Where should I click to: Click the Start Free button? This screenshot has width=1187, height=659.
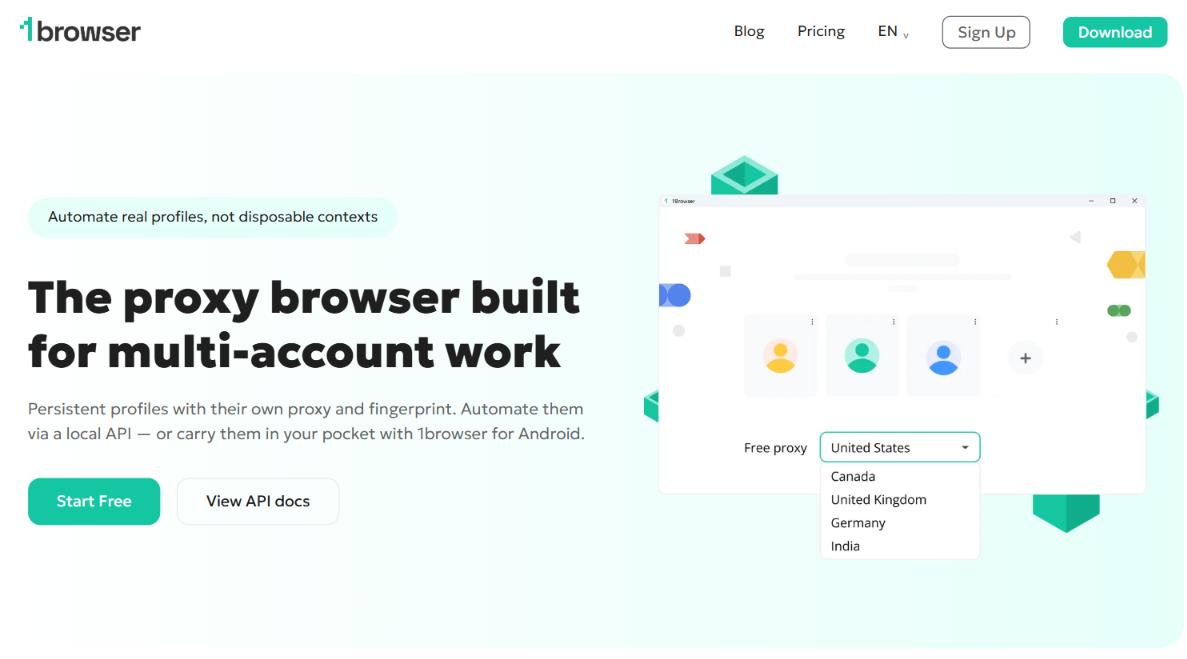[x=94, y=501]
